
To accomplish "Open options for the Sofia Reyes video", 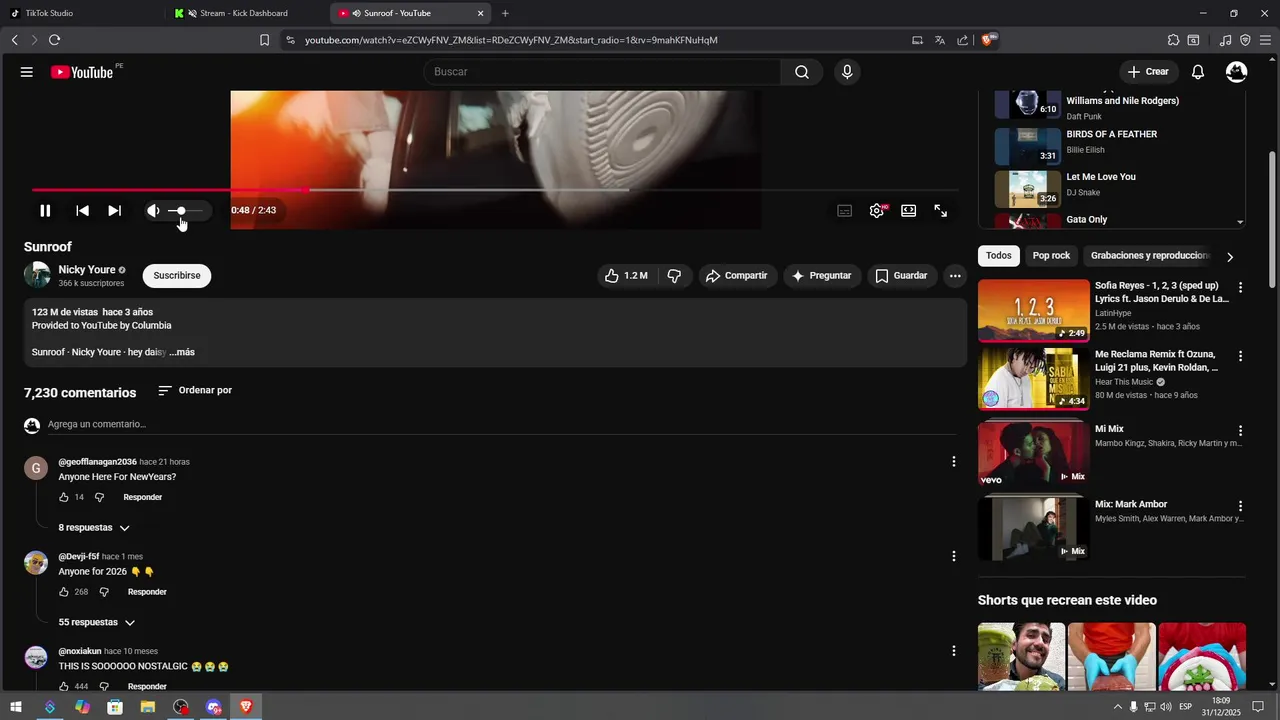I will [x=1241, y=288].
